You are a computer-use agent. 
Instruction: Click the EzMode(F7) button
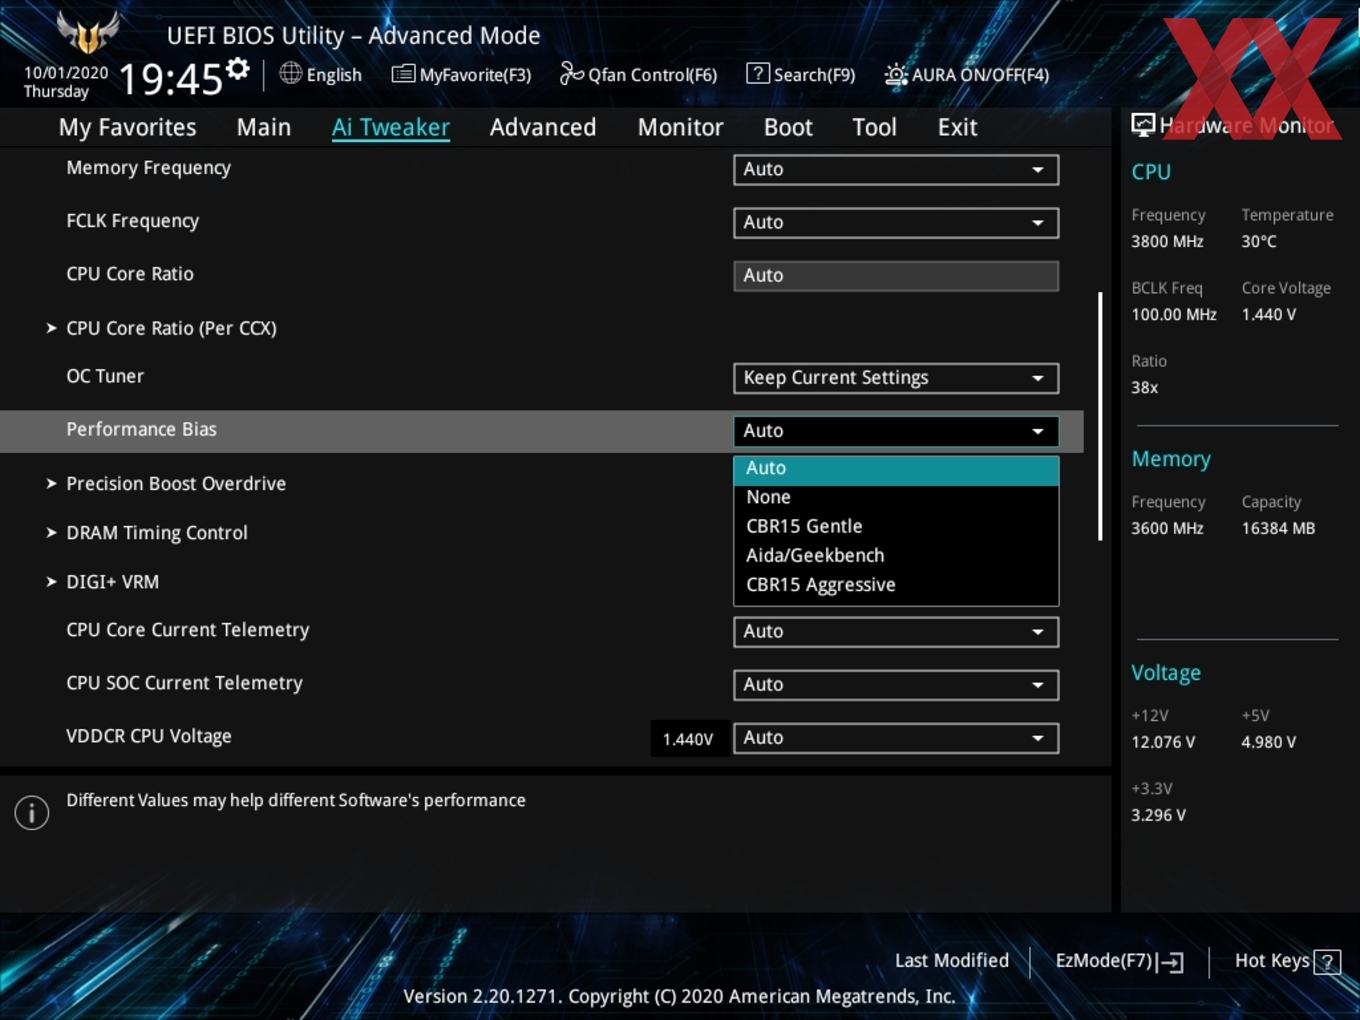(1120, 961)
